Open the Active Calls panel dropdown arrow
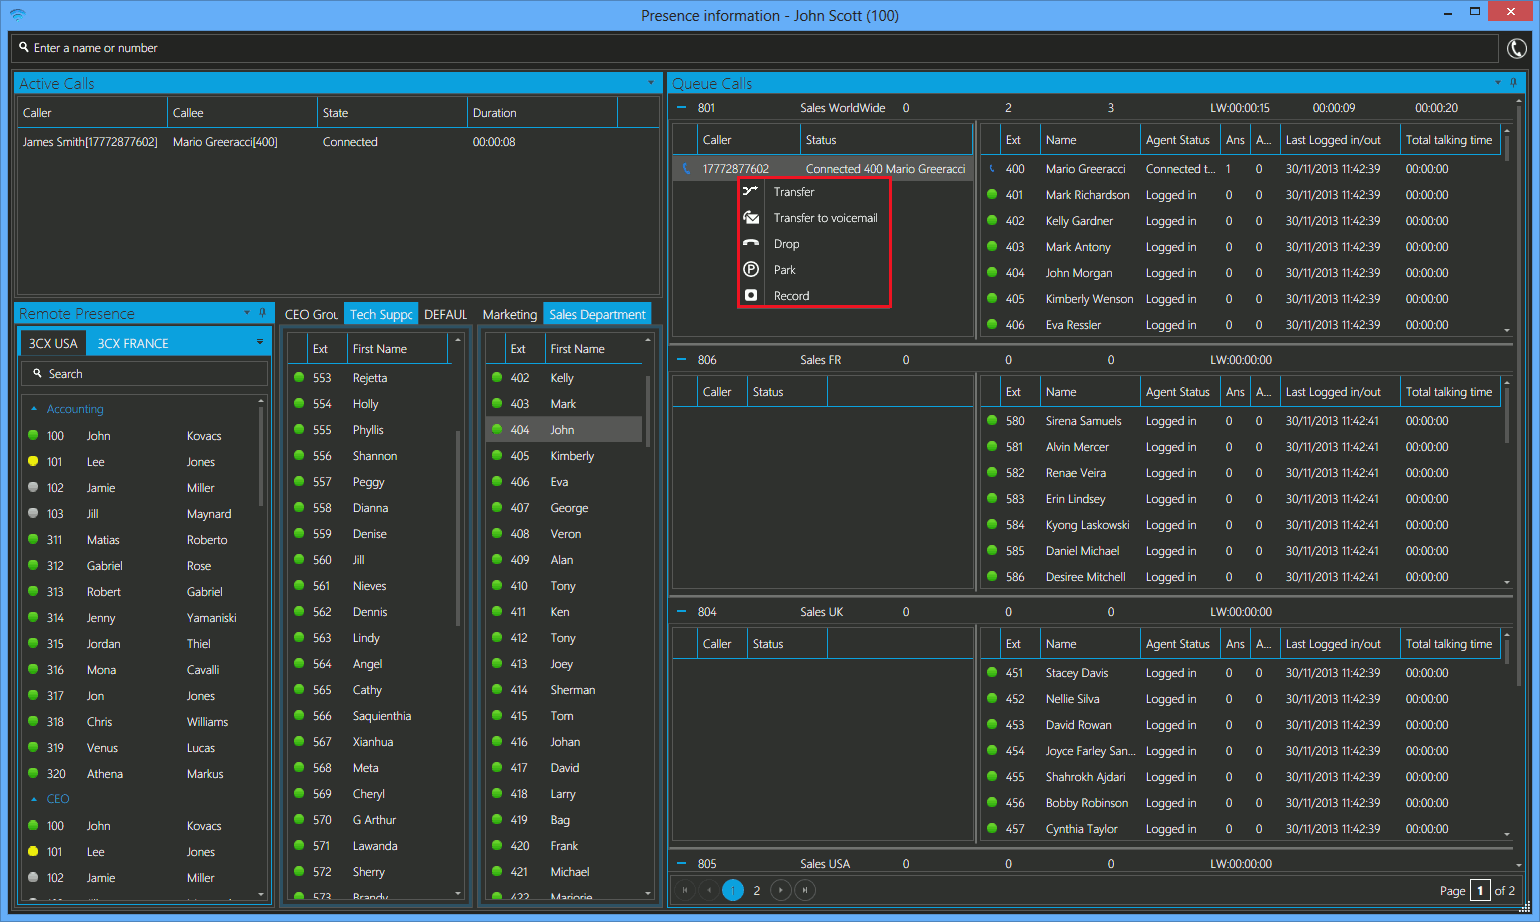The image size is (1540, 922). (650, 83)
